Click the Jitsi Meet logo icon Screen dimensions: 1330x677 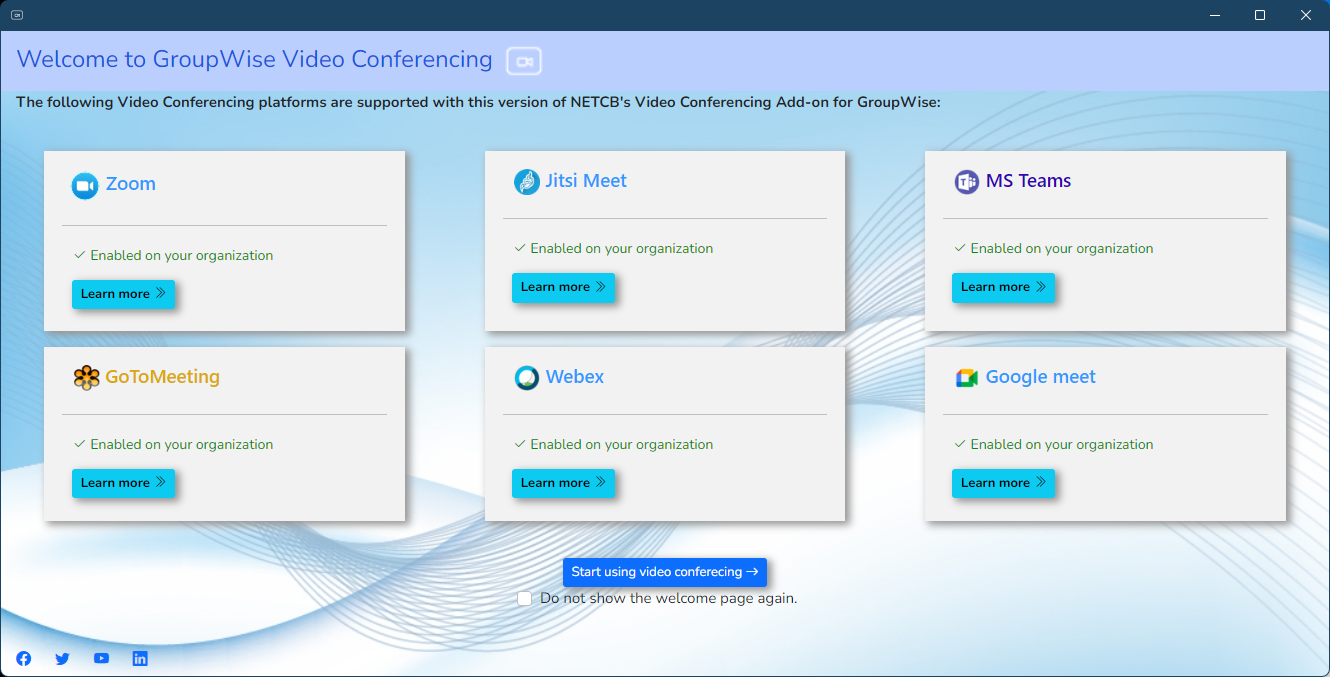tap(526, 182)
